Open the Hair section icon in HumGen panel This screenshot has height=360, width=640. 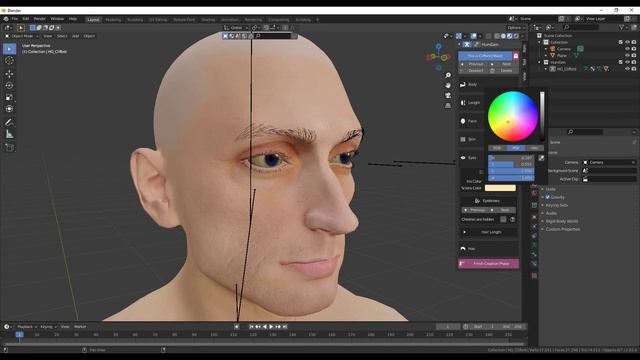pos(463,249)
